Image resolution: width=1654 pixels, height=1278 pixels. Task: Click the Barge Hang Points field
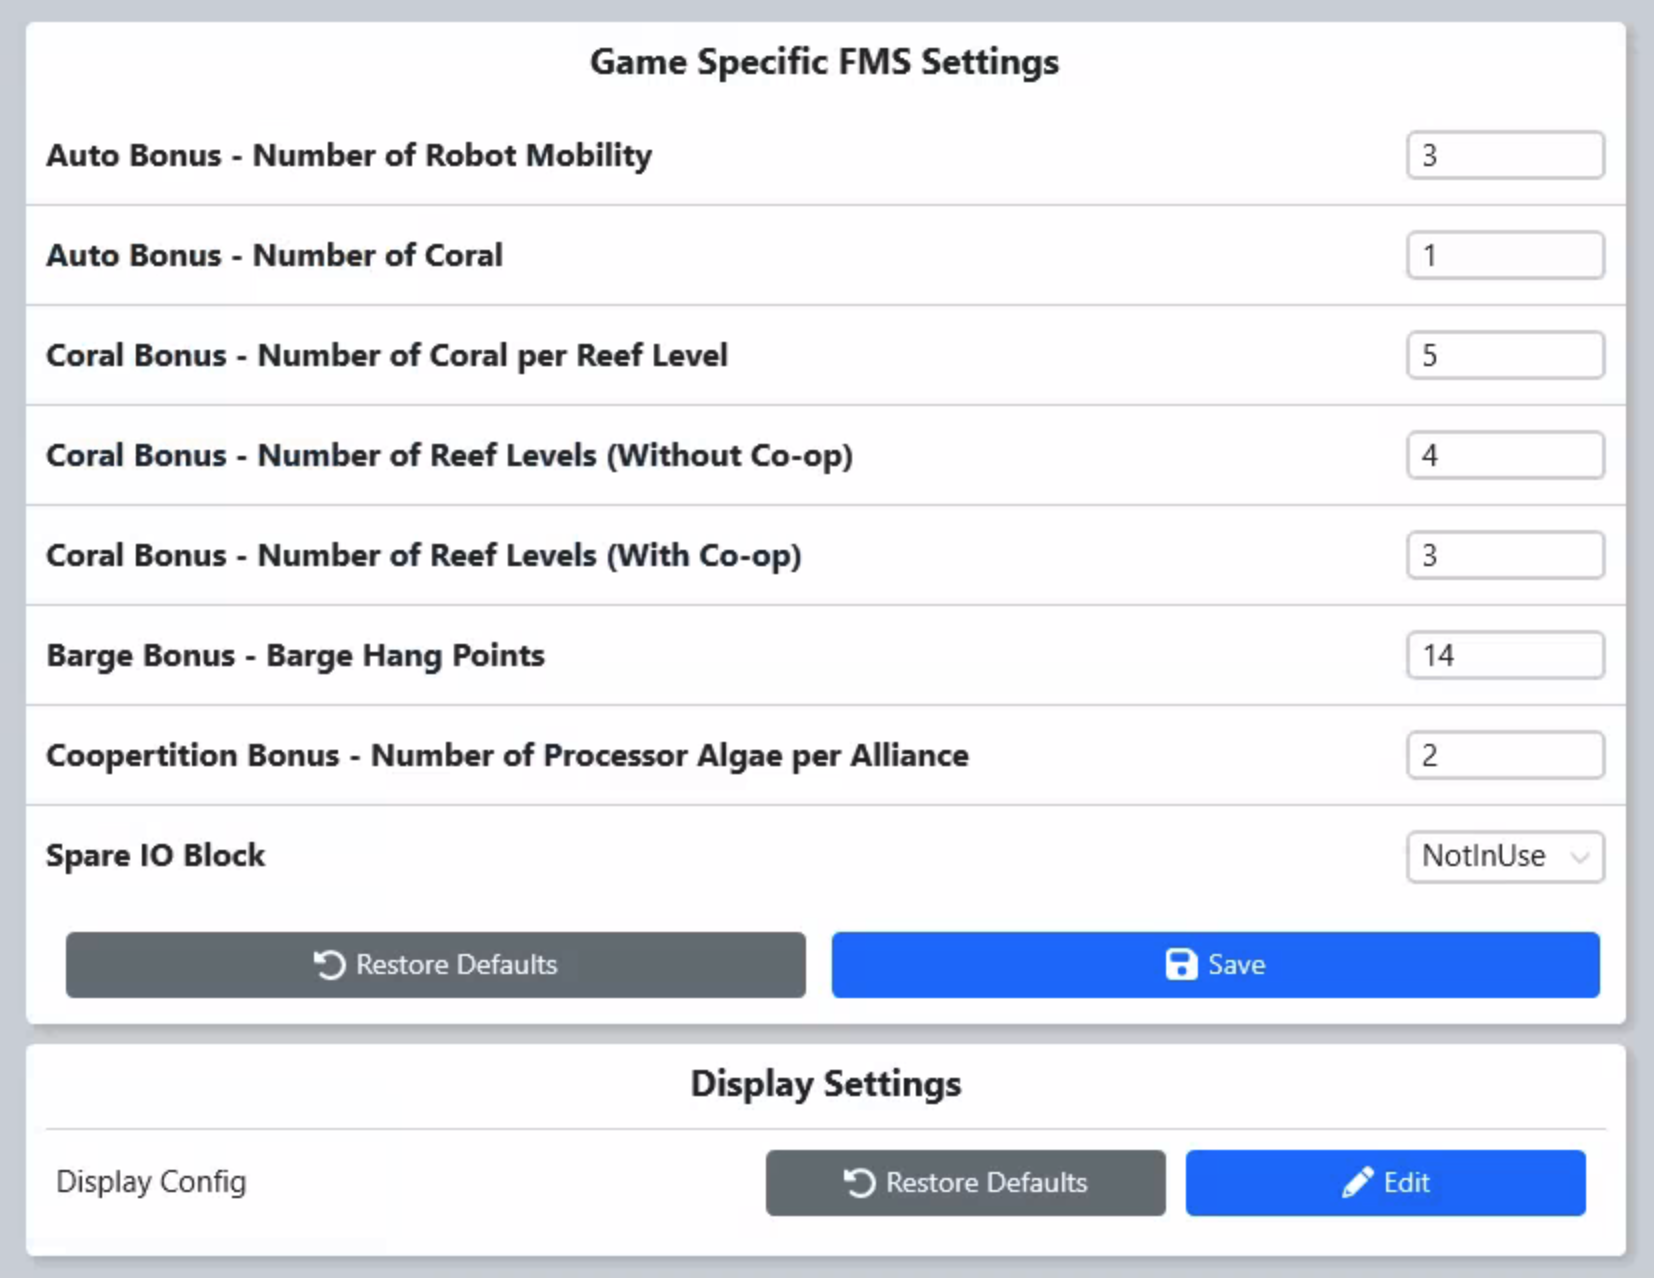(x=1505, y=655)
